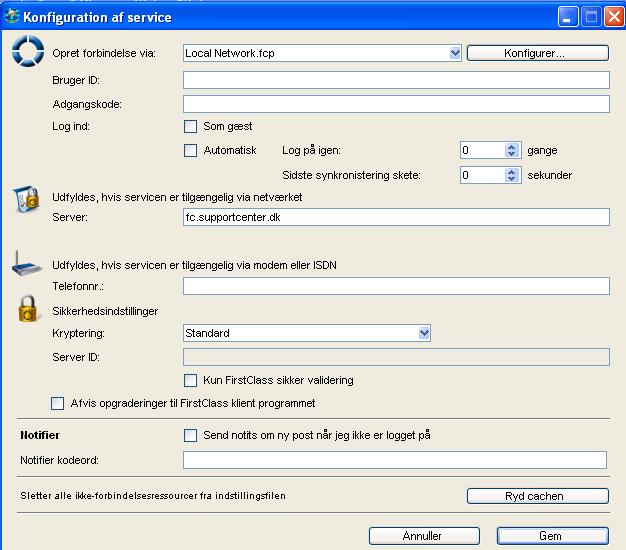Enable Send notits om ny post checkbox
This screenshot has width=626, height=550.
point(190,435)
